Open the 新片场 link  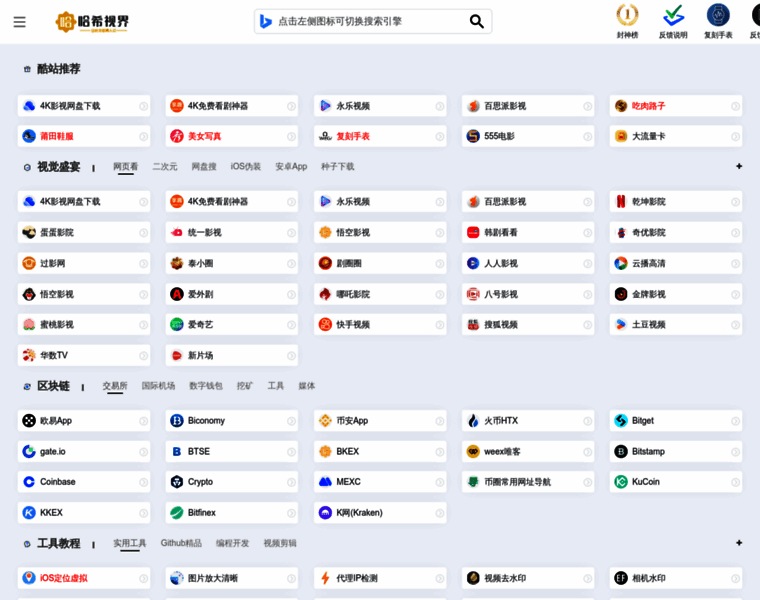[x=232, y=355]
